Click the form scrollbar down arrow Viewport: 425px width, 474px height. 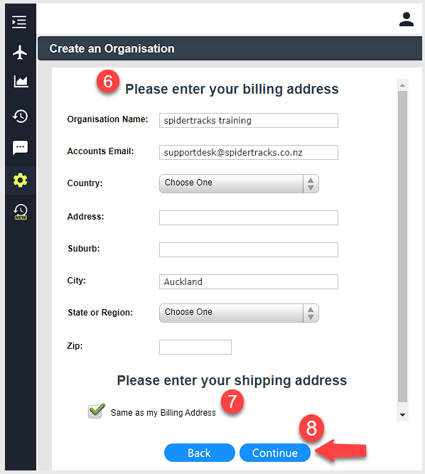click(402, 415)
